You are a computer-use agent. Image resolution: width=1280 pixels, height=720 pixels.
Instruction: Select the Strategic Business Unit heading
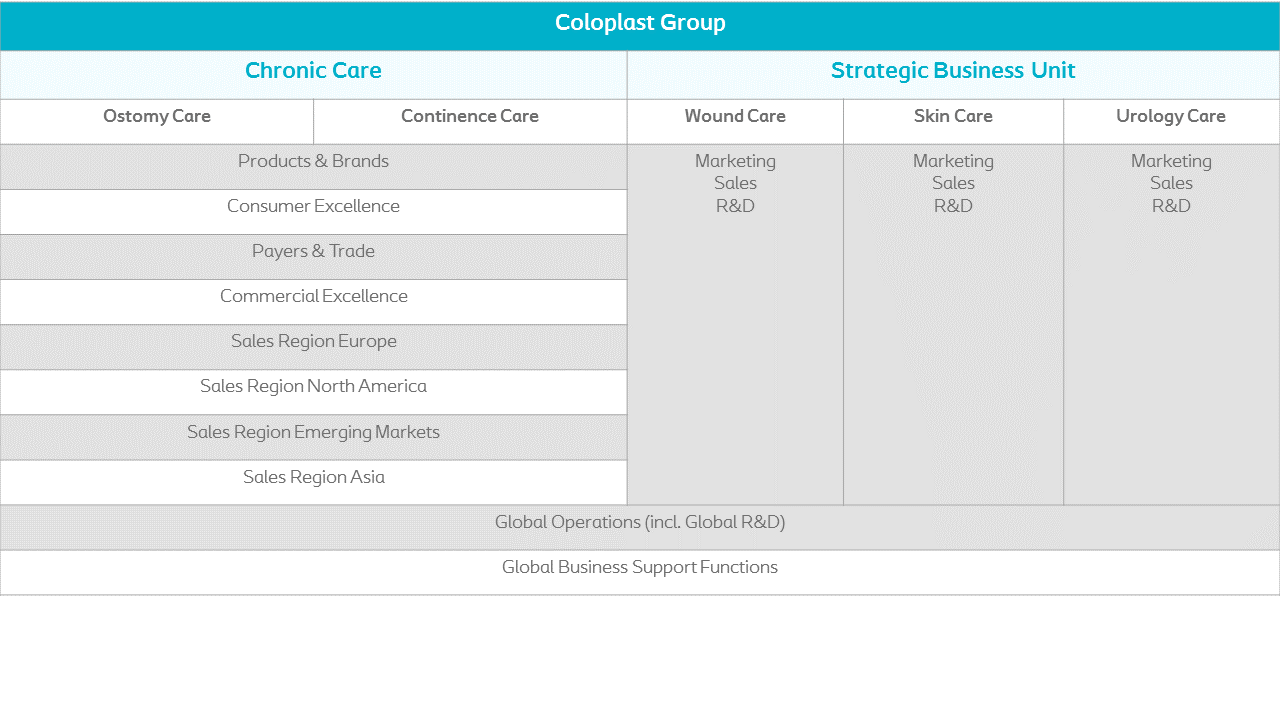point(953,75)
